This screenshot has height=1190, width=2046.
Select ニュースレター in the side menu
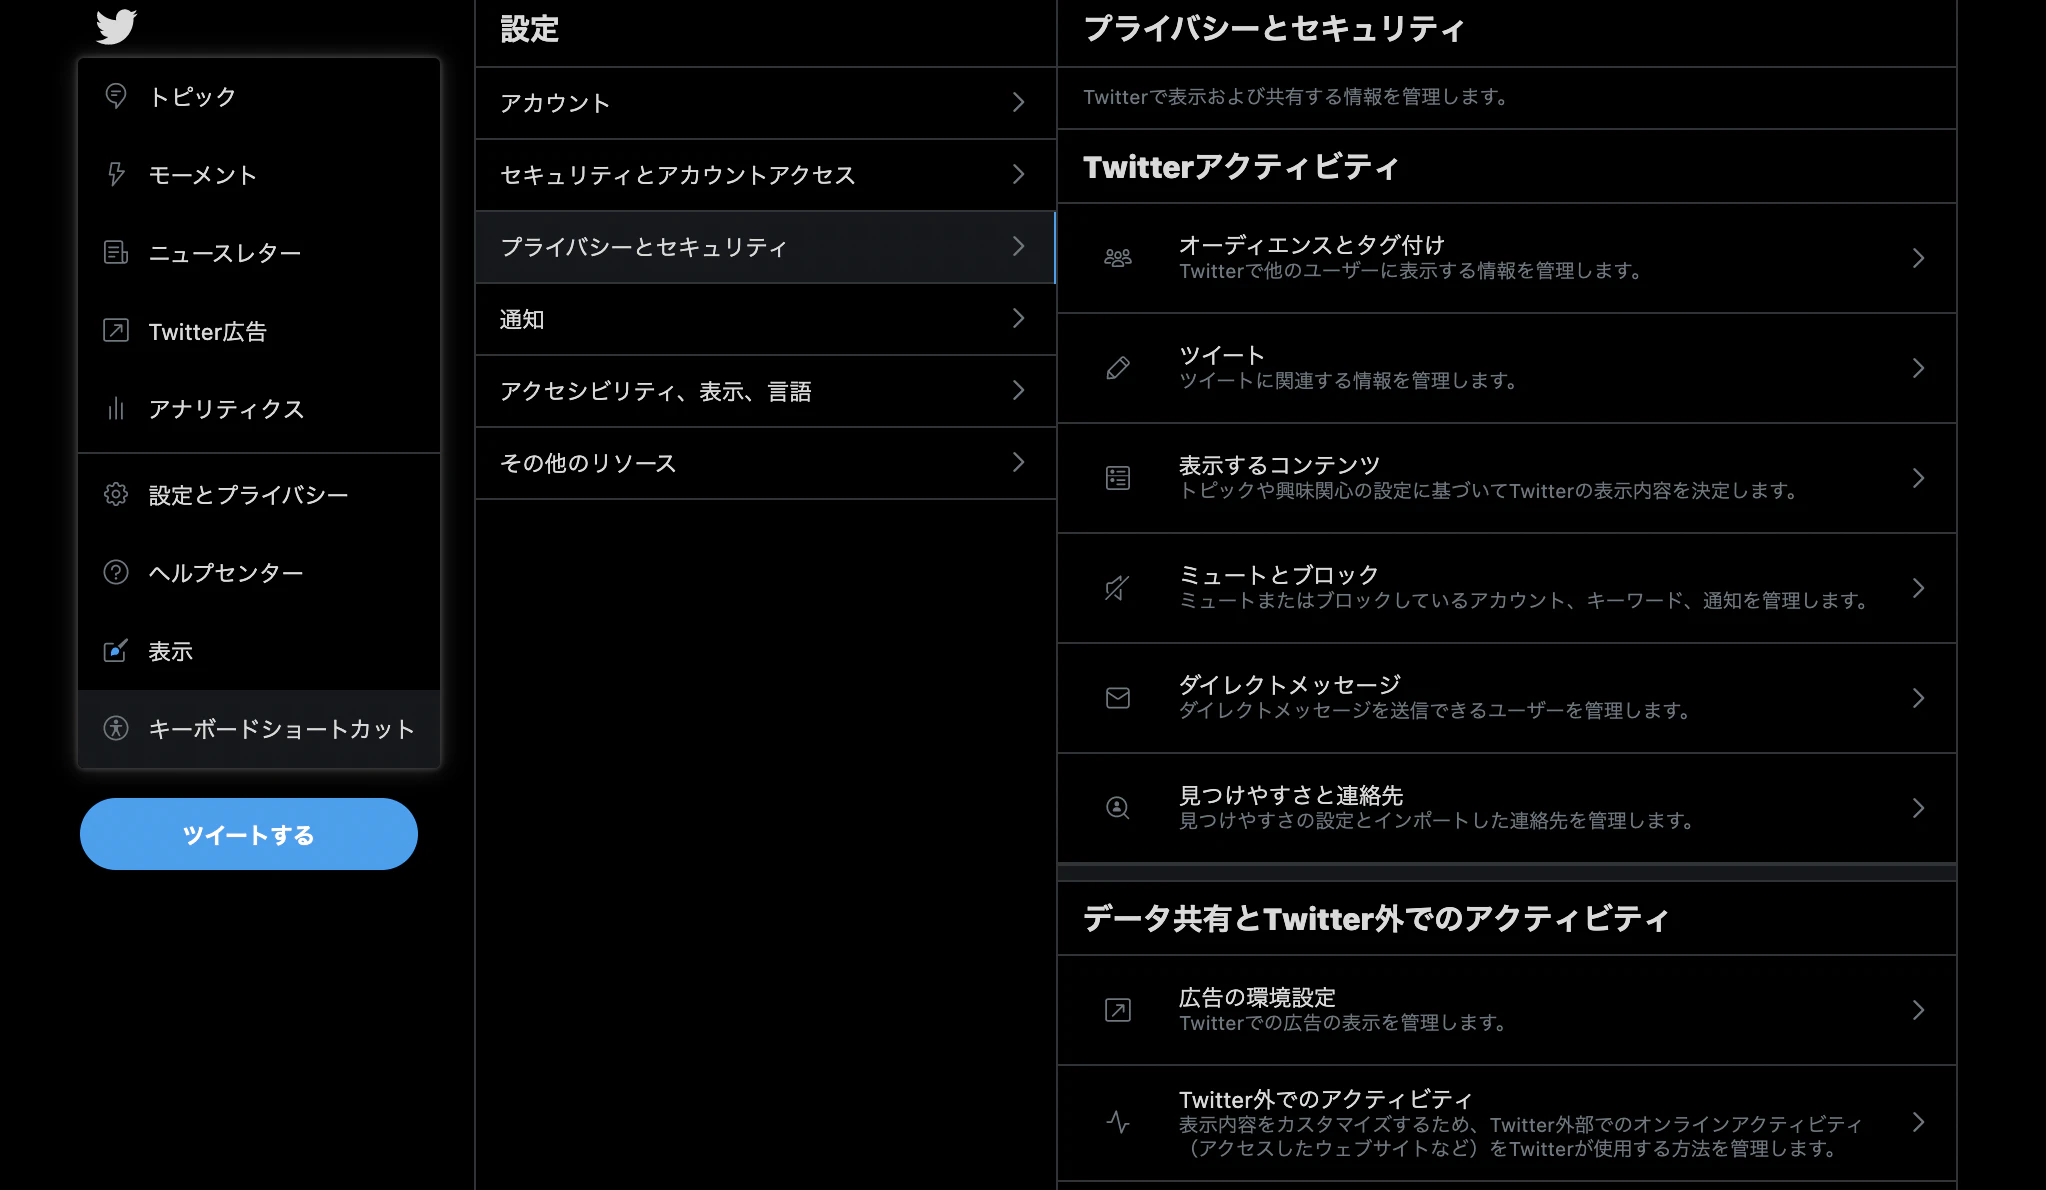point(259,252)
